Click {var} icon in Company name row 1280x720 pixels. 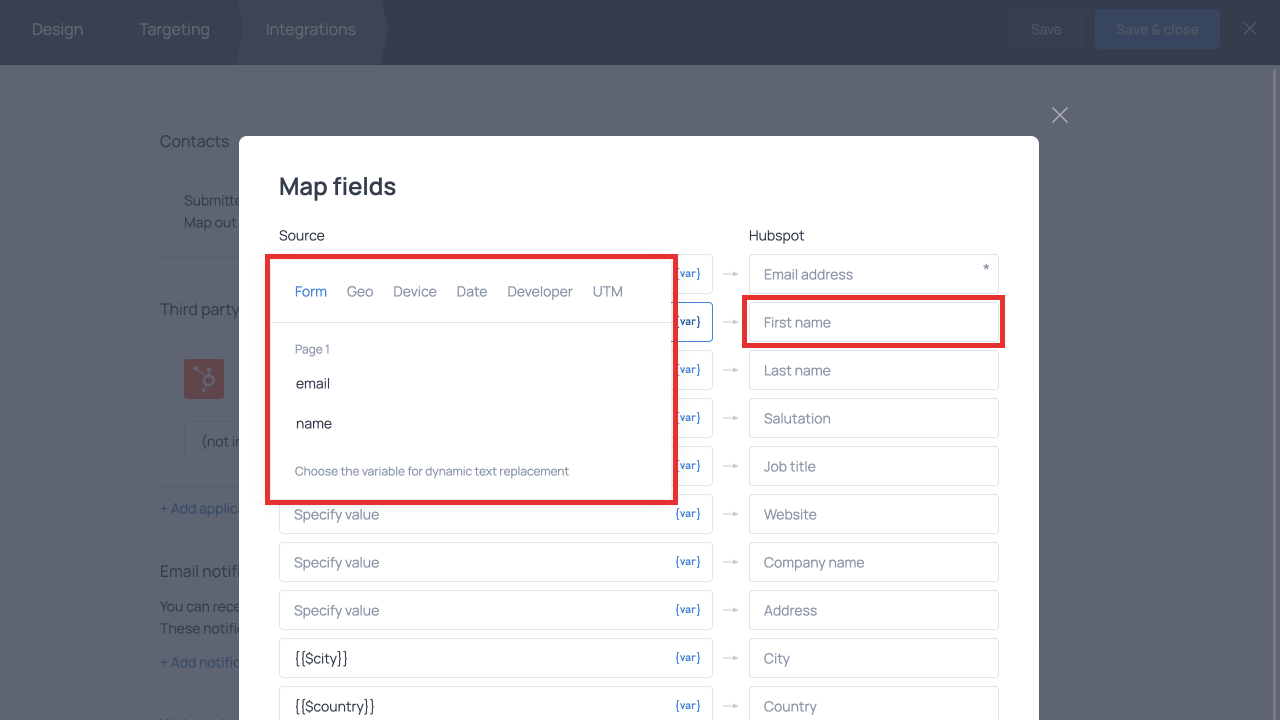[x=688, y=562]
